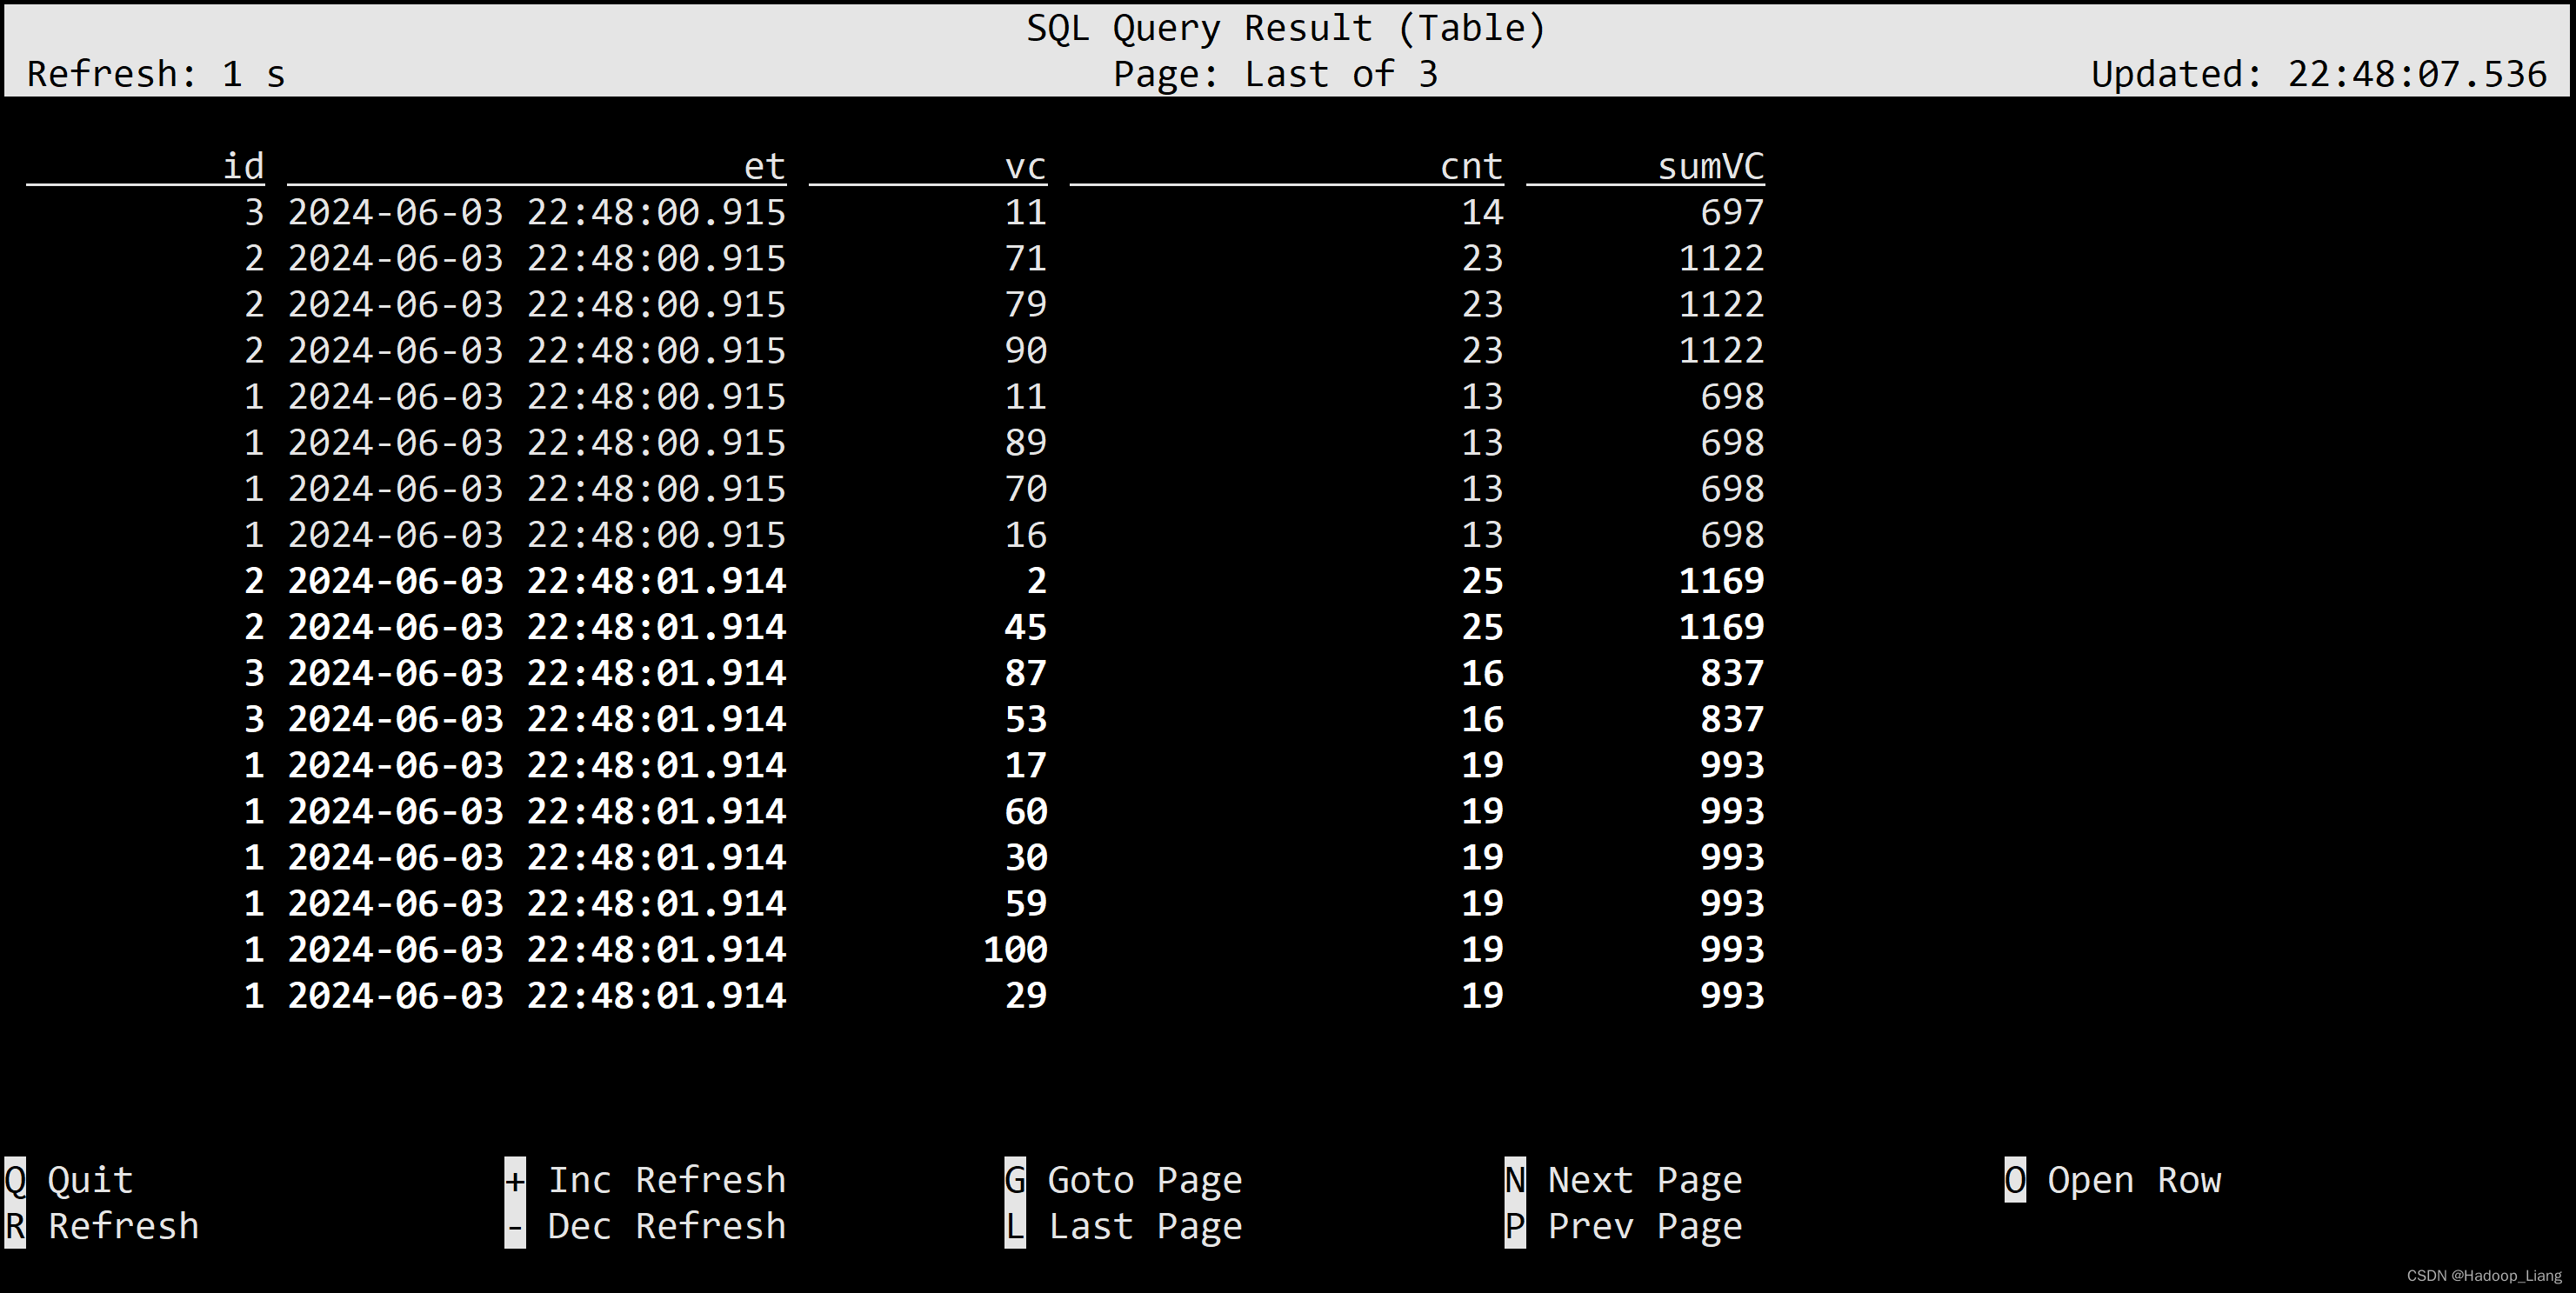
Task: Click the 'Refresh: 1 s' status text
Action: 156,74
